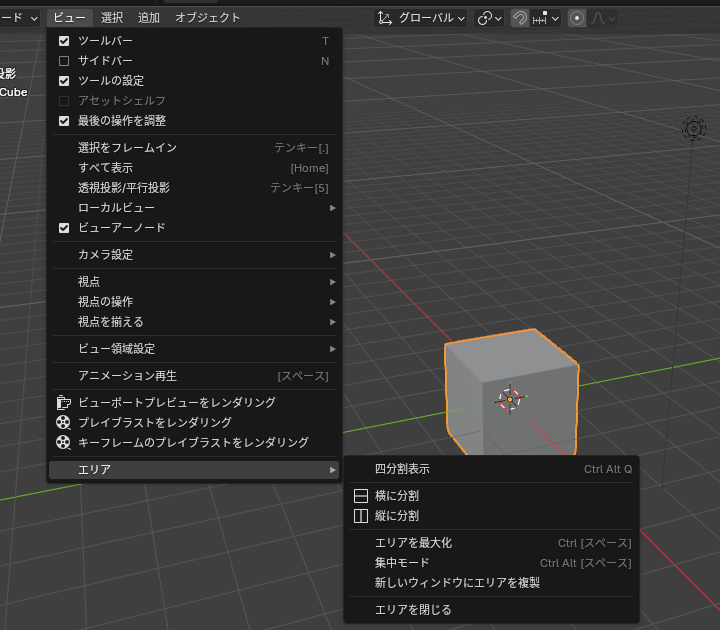Click the 横に分割 split icon
This screenshot has width=720, height=630.
pyautogui.click(x=361, y=496)
